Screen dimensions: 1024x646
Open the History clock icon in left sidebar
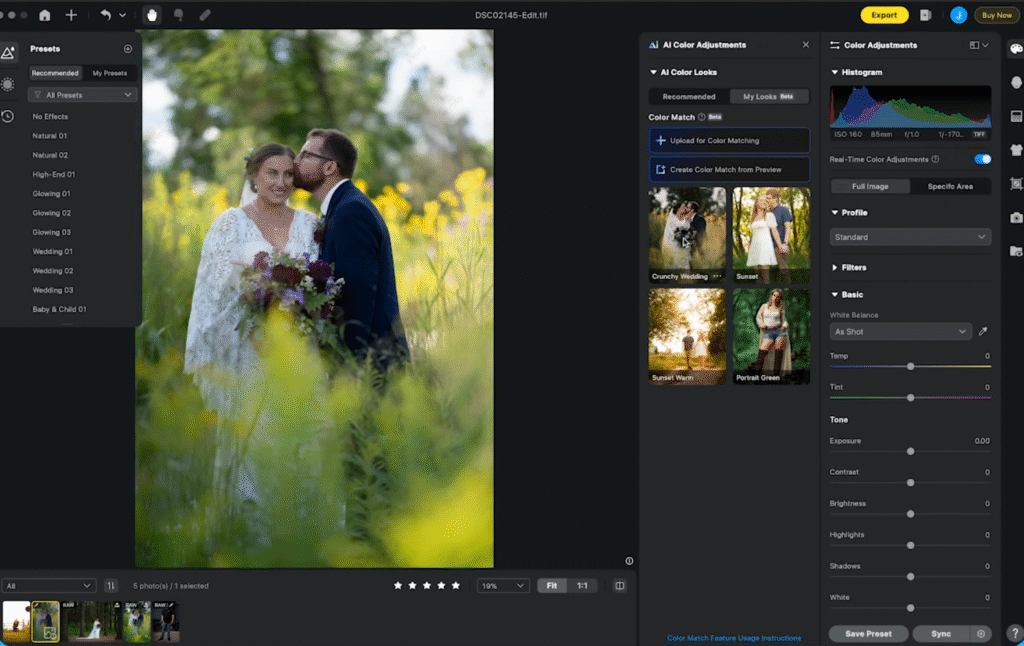(8, 116)
